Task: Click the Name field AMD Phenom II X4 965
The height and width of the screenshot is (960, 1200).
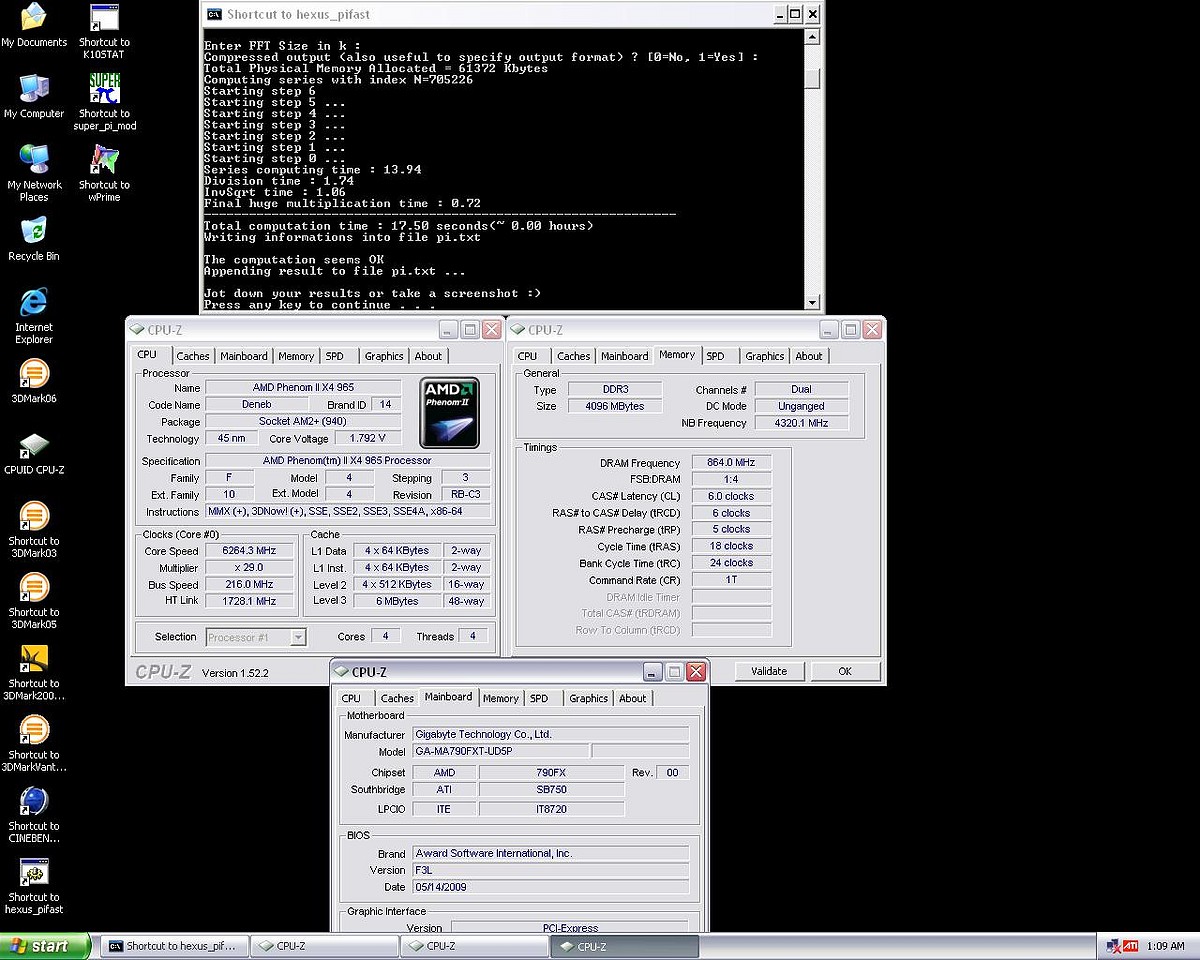Action: coord(303,387)
